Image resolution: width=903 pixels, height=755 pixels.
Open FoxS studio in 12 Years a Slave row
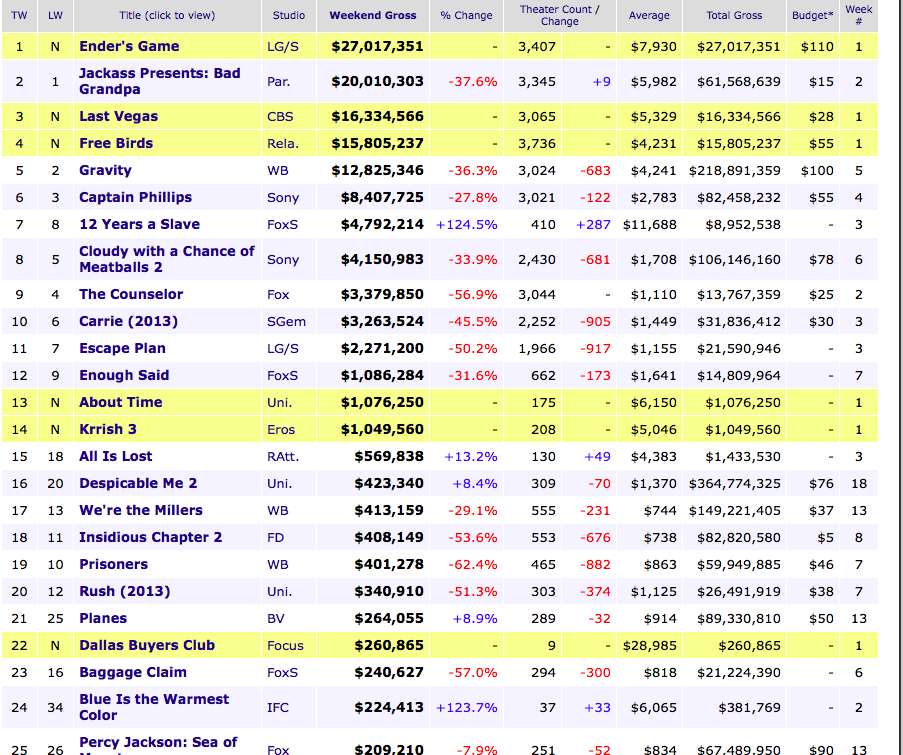[282, 225]
